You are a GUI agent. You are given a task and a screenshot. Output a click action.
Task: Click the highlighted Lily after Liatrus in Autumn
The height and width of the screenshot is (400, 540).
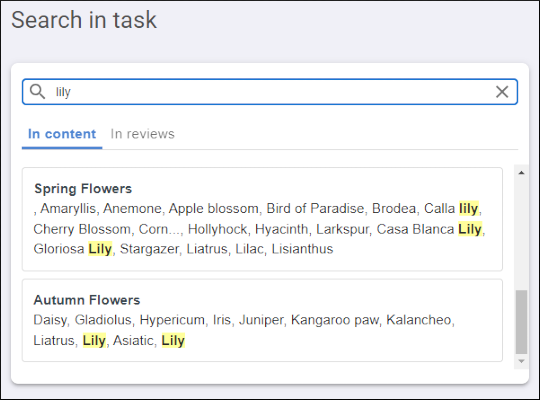[94, 340]
